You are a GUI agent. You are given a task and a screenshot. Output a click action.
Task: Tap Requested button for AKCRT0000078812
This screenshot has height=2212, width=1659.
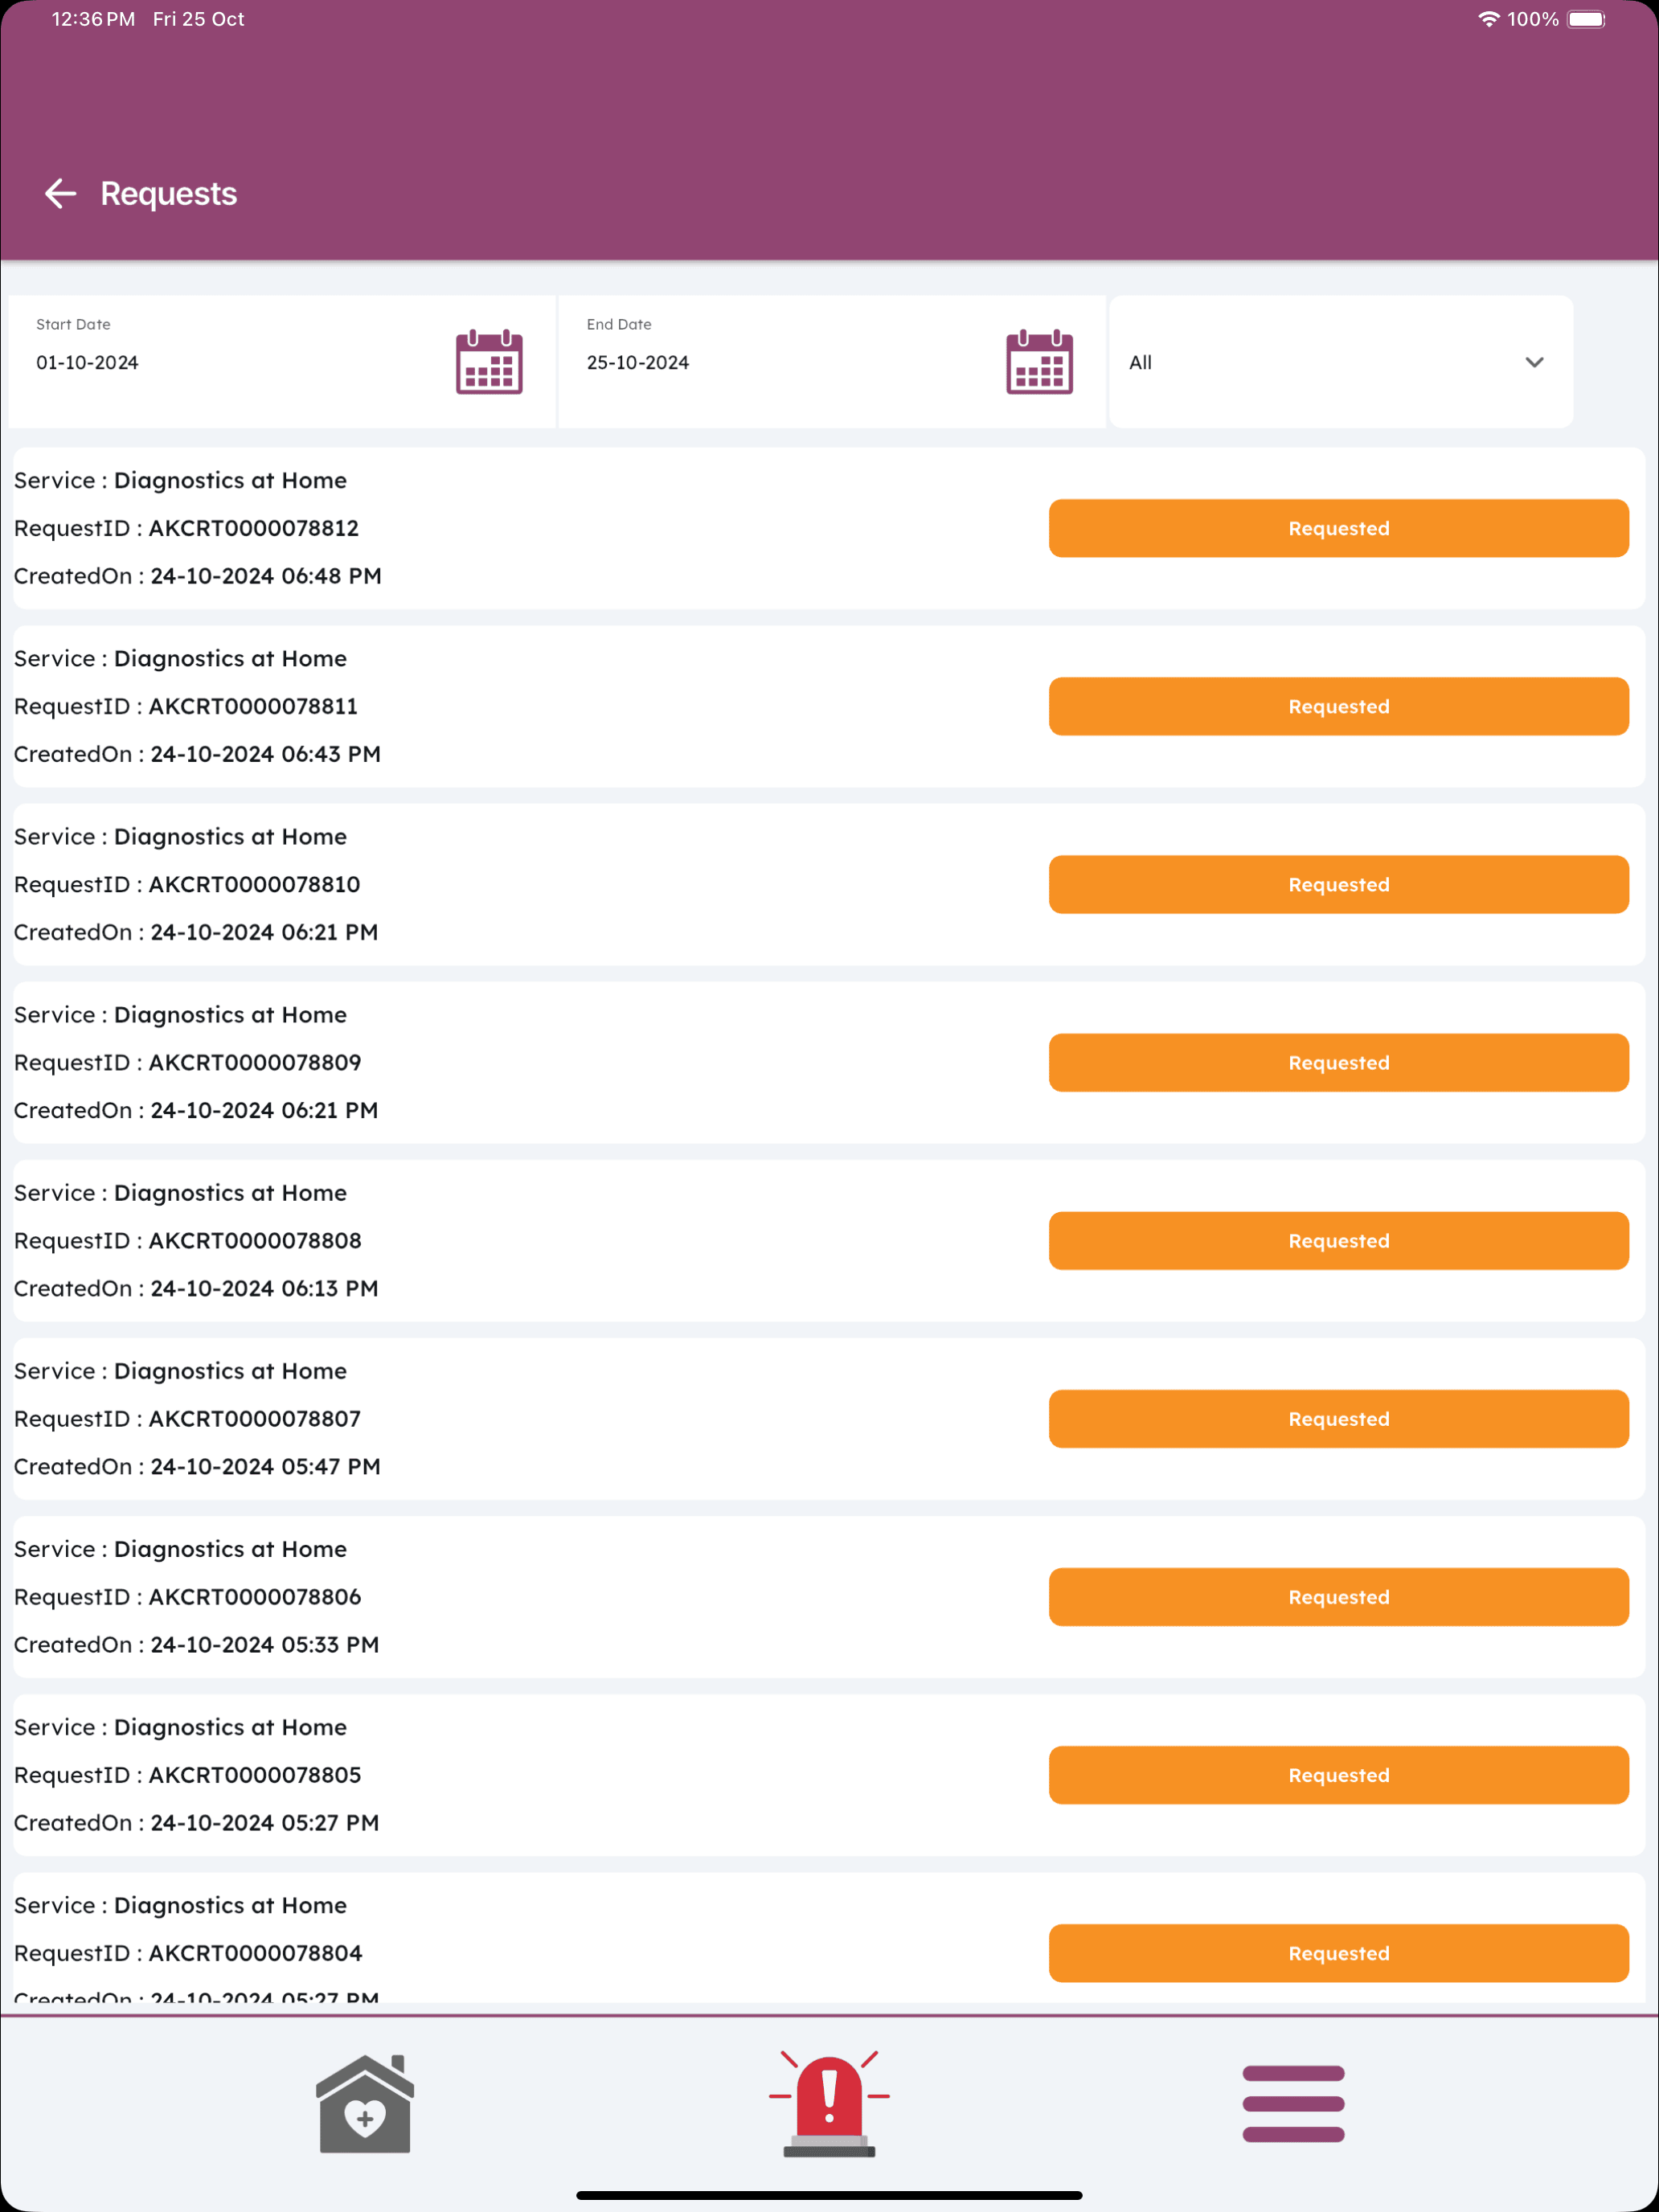pos(1338,528)
